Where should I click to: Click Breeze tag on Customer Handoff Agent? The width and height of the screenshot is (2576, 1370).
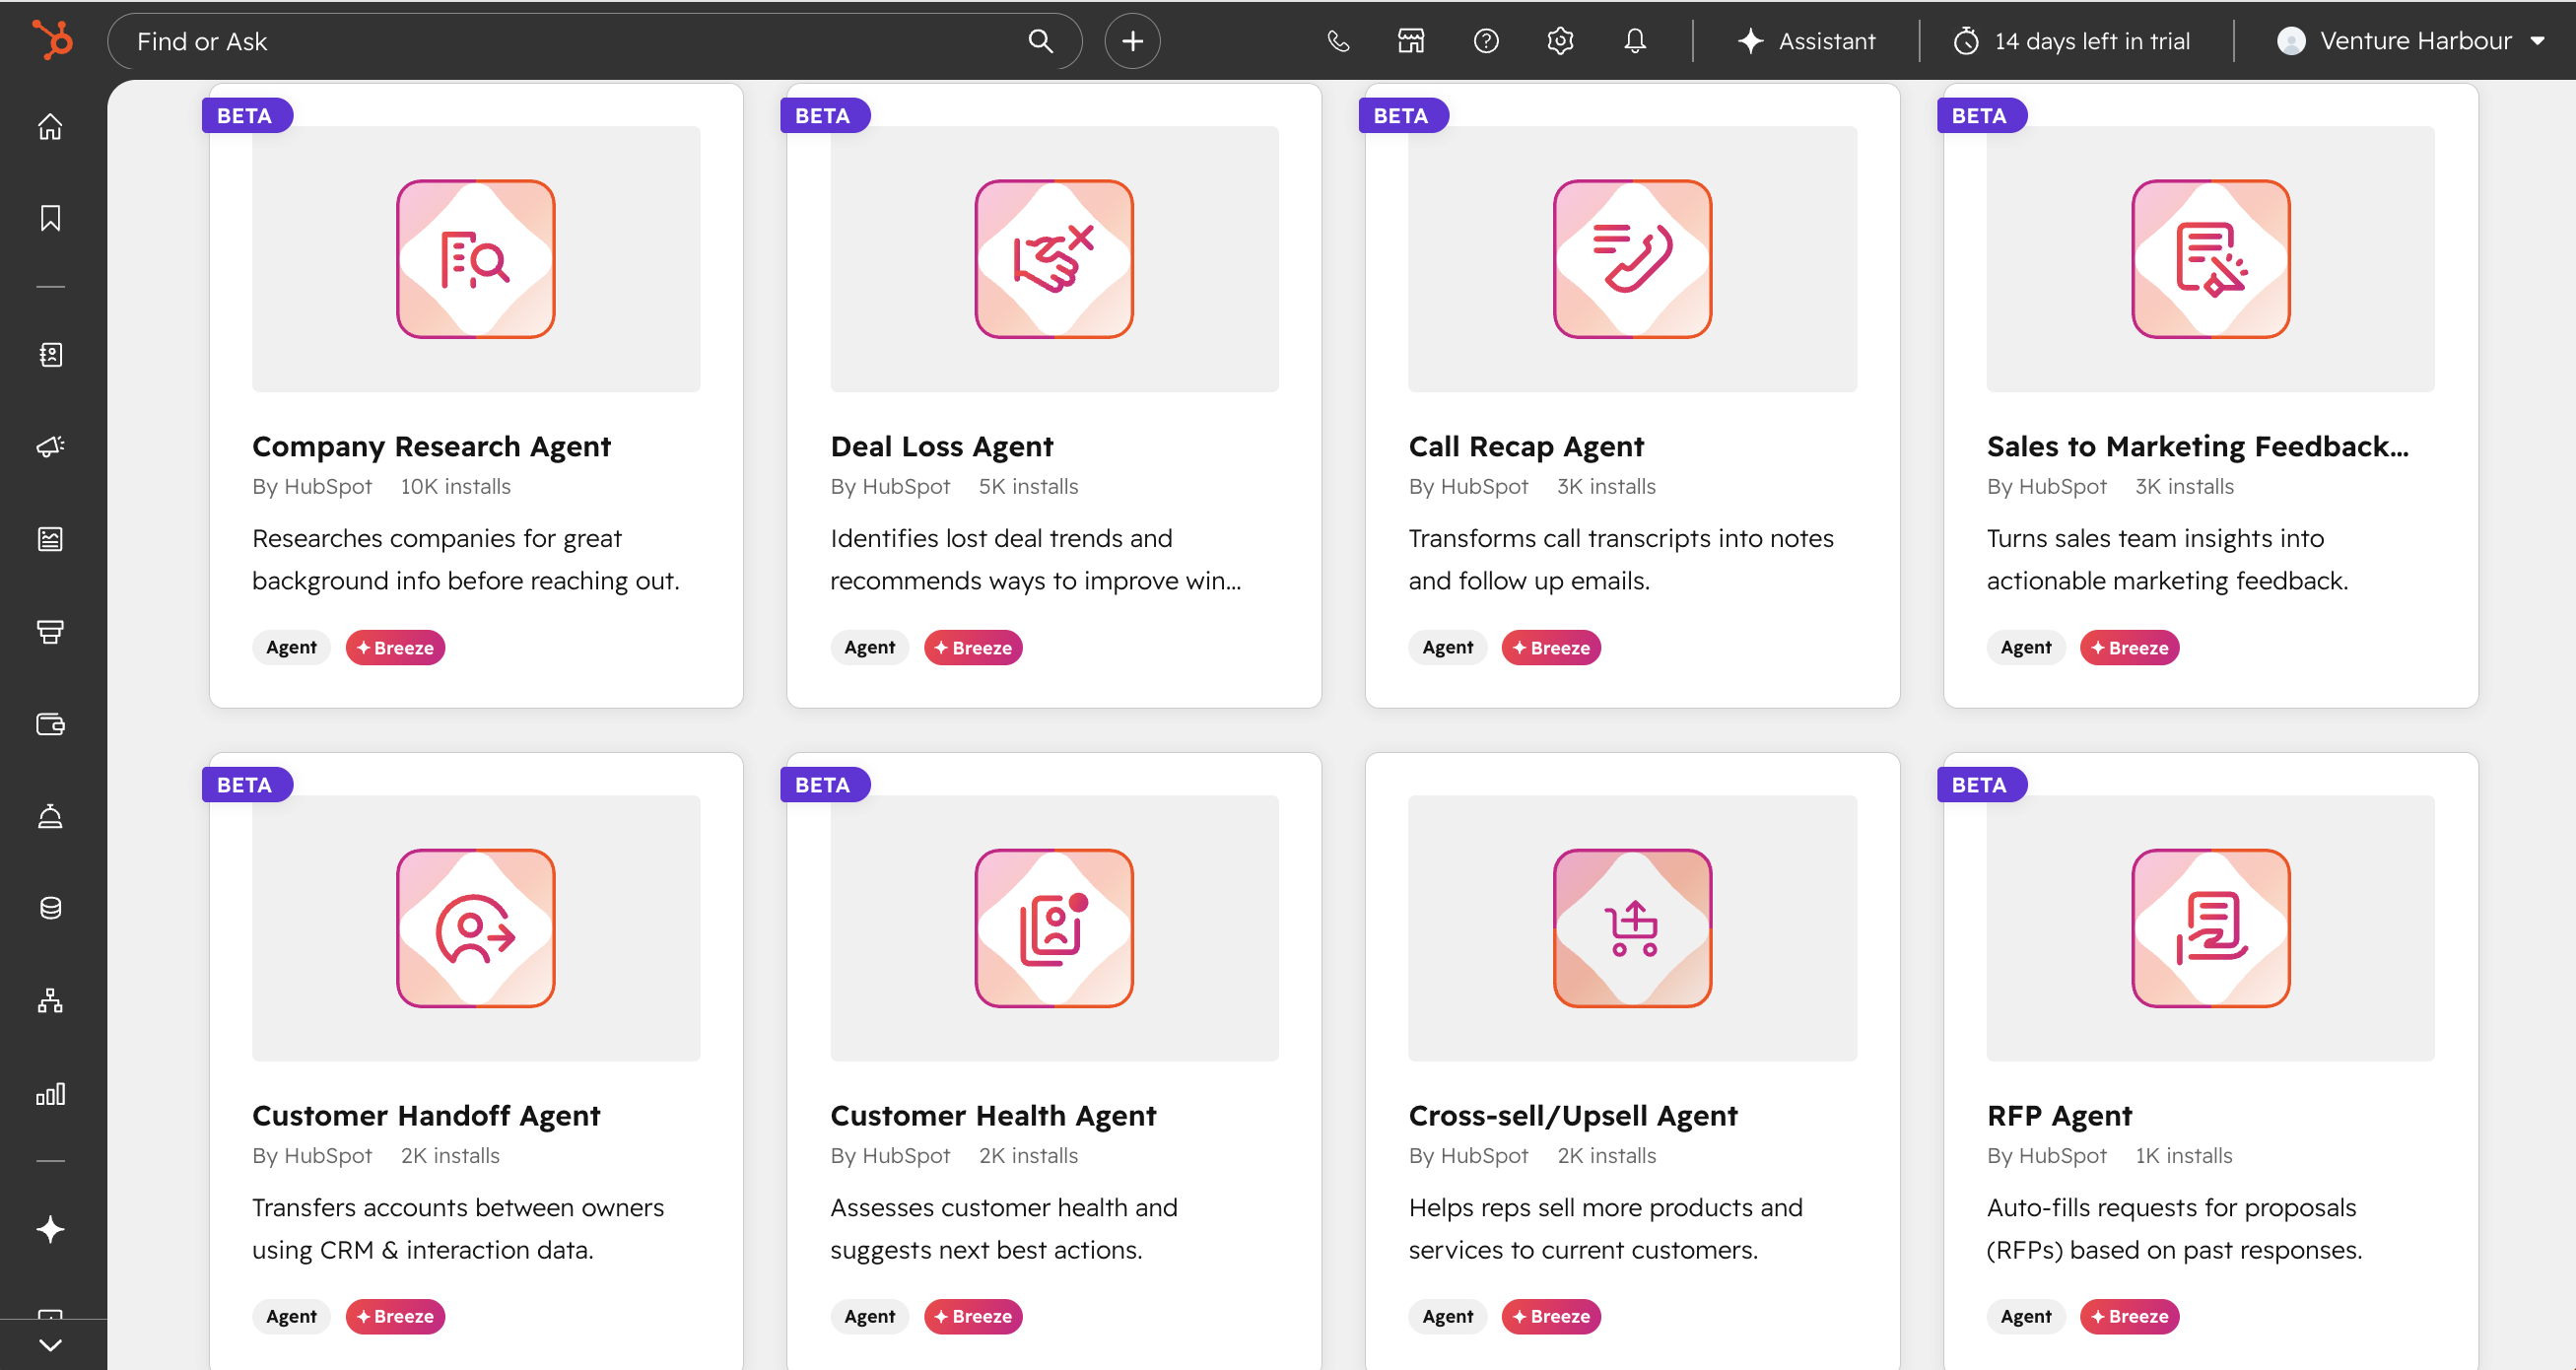(x=395, y=1316)
